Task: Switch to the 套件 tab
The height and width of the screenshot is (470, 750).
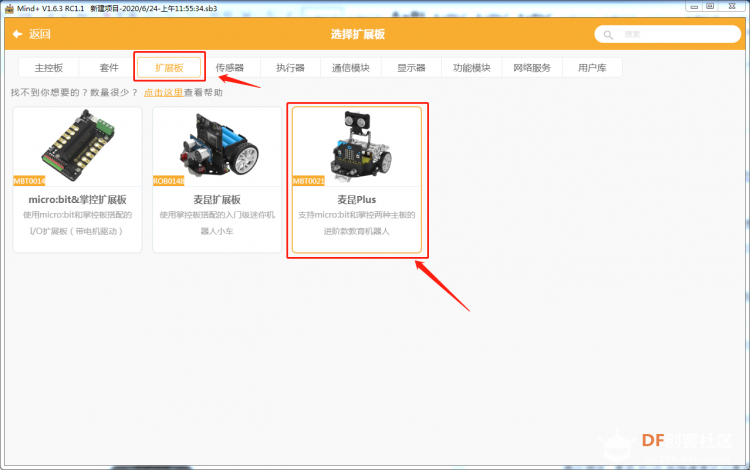Action: (109, 68)
